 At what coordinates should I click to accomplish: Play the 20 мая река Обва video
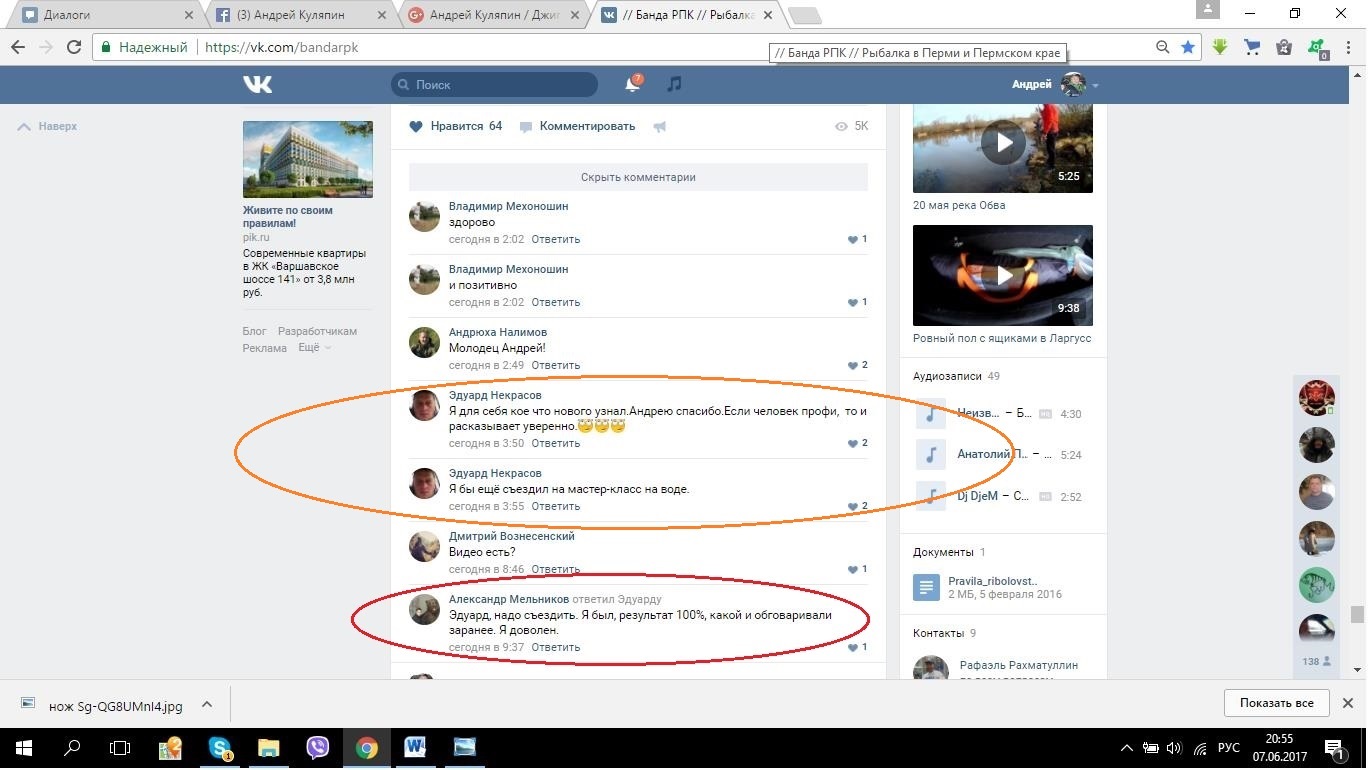tap(1003, 144)
